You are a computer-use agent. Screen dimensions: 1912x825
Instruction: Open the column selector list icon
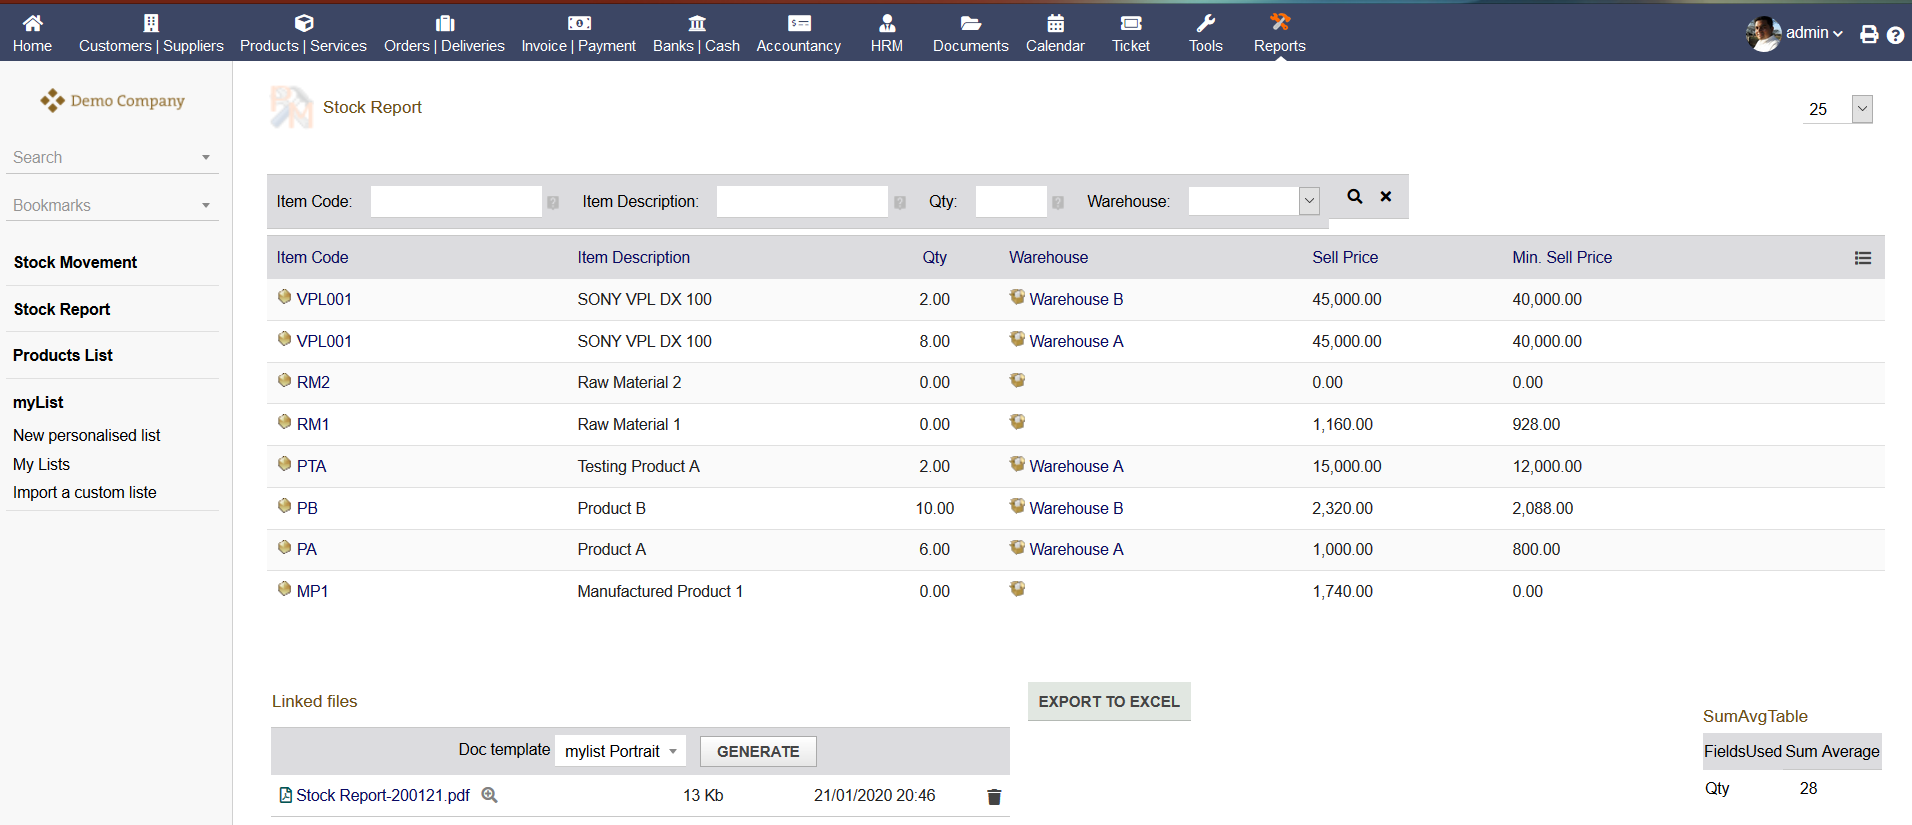click(x=1862, y=258)
